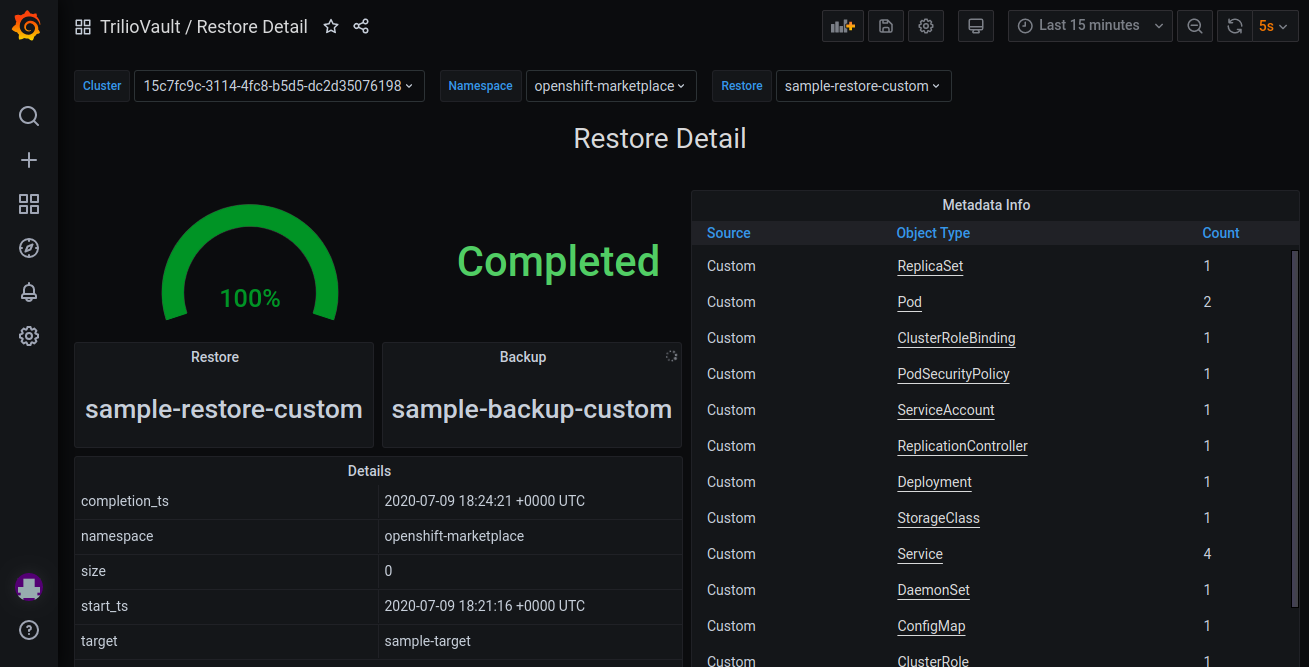Open dashboard settings gear in toolbar
The height and width of the screenshot is (667, 1309).
point(926,26)
